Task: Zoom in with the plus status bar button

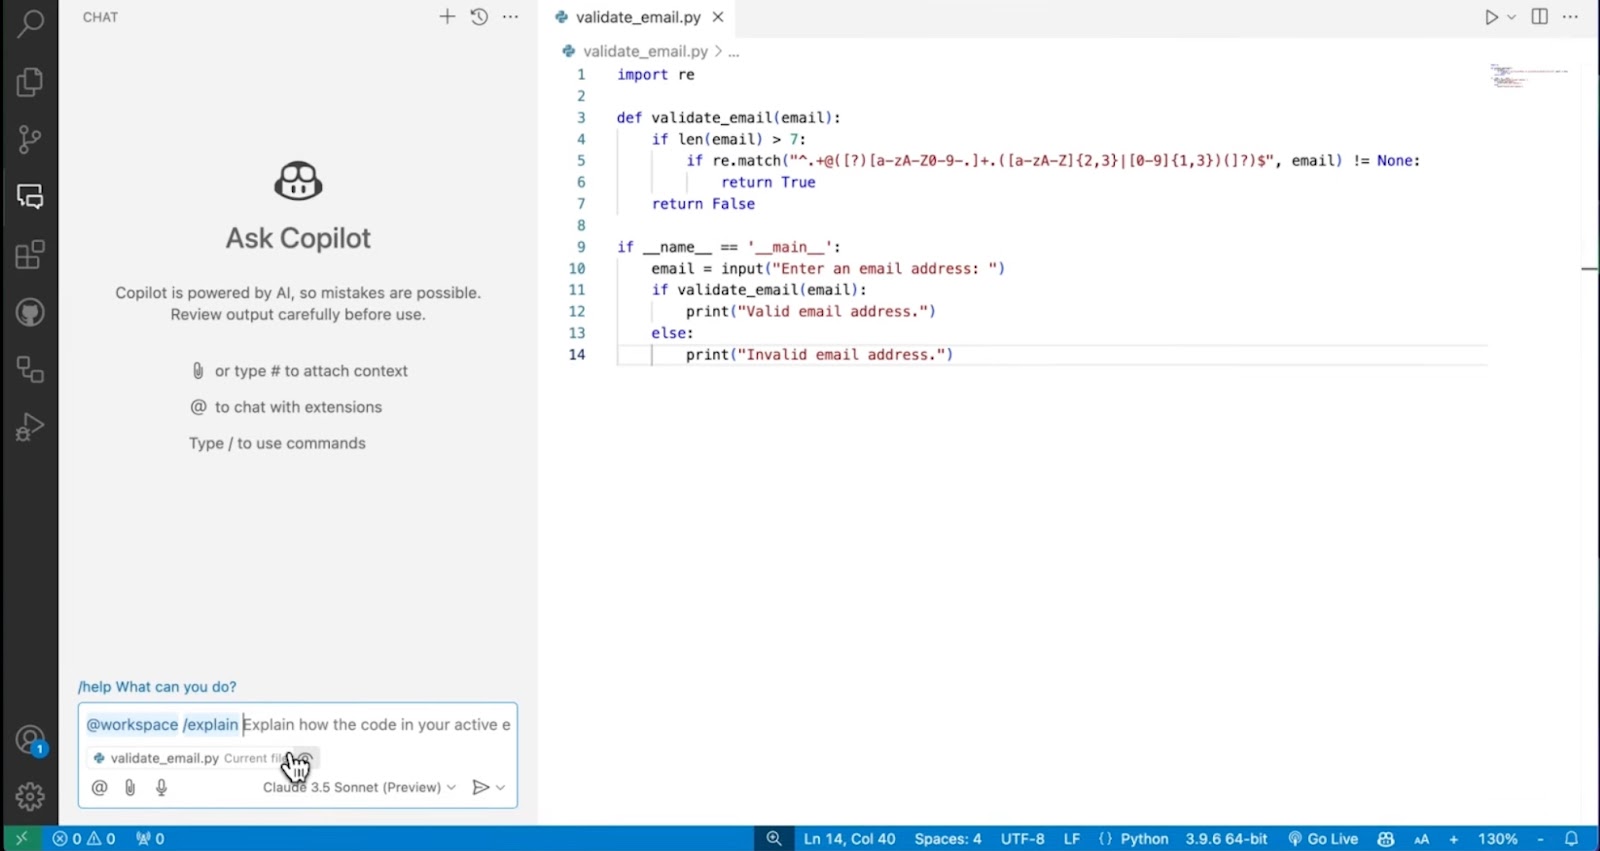Action: point(1453,839)
